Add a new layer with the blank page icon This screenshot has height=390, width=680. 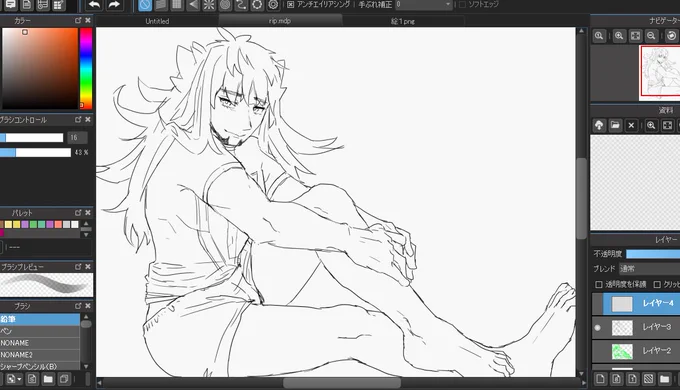coord(600,379)
